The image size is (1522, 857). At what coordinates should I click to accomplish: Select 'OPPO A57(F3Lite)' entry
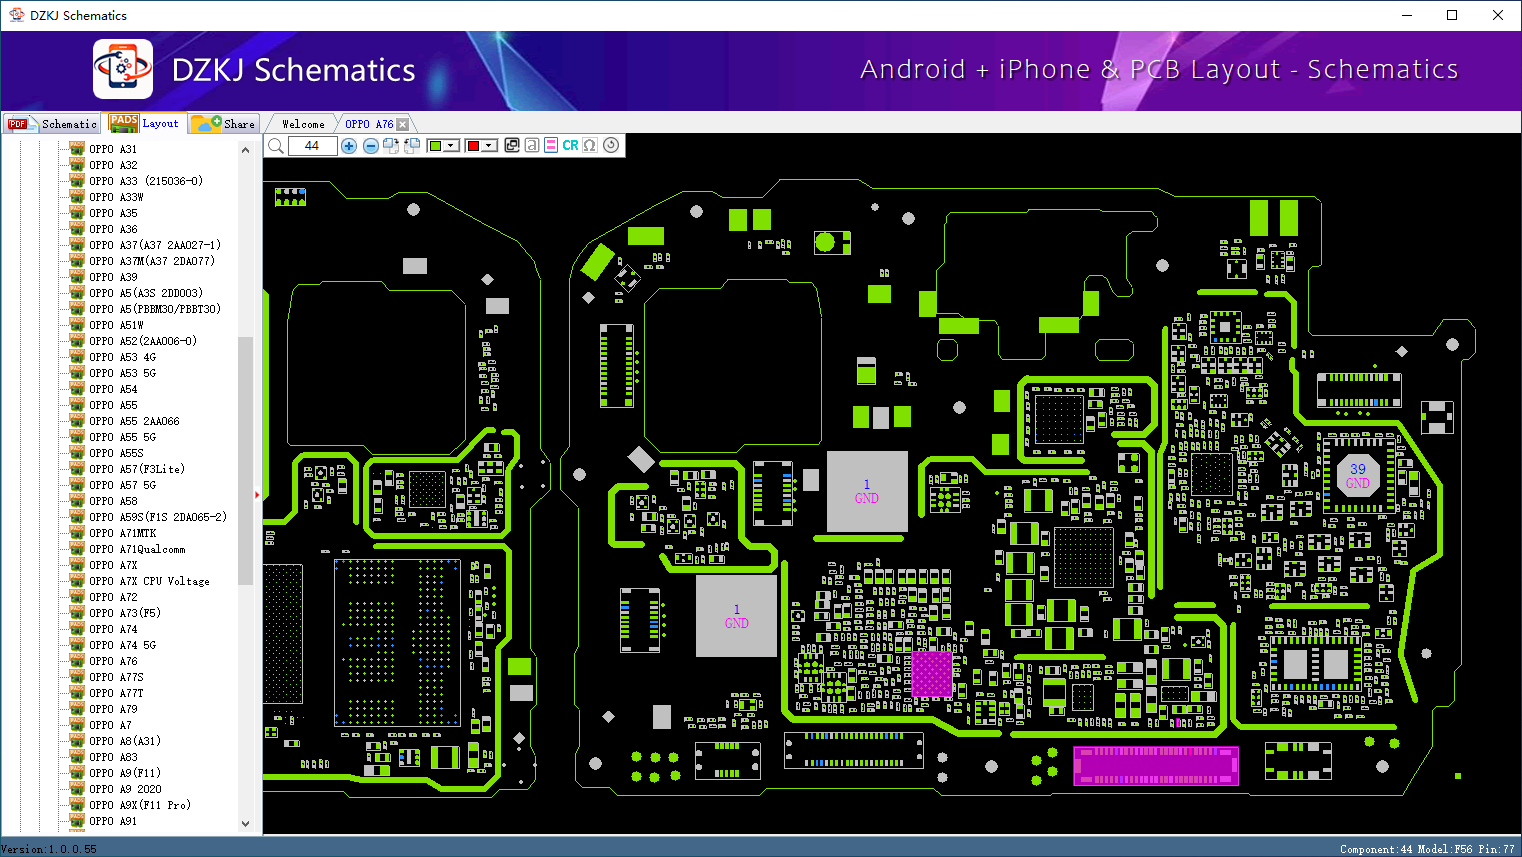pos(137,469)
